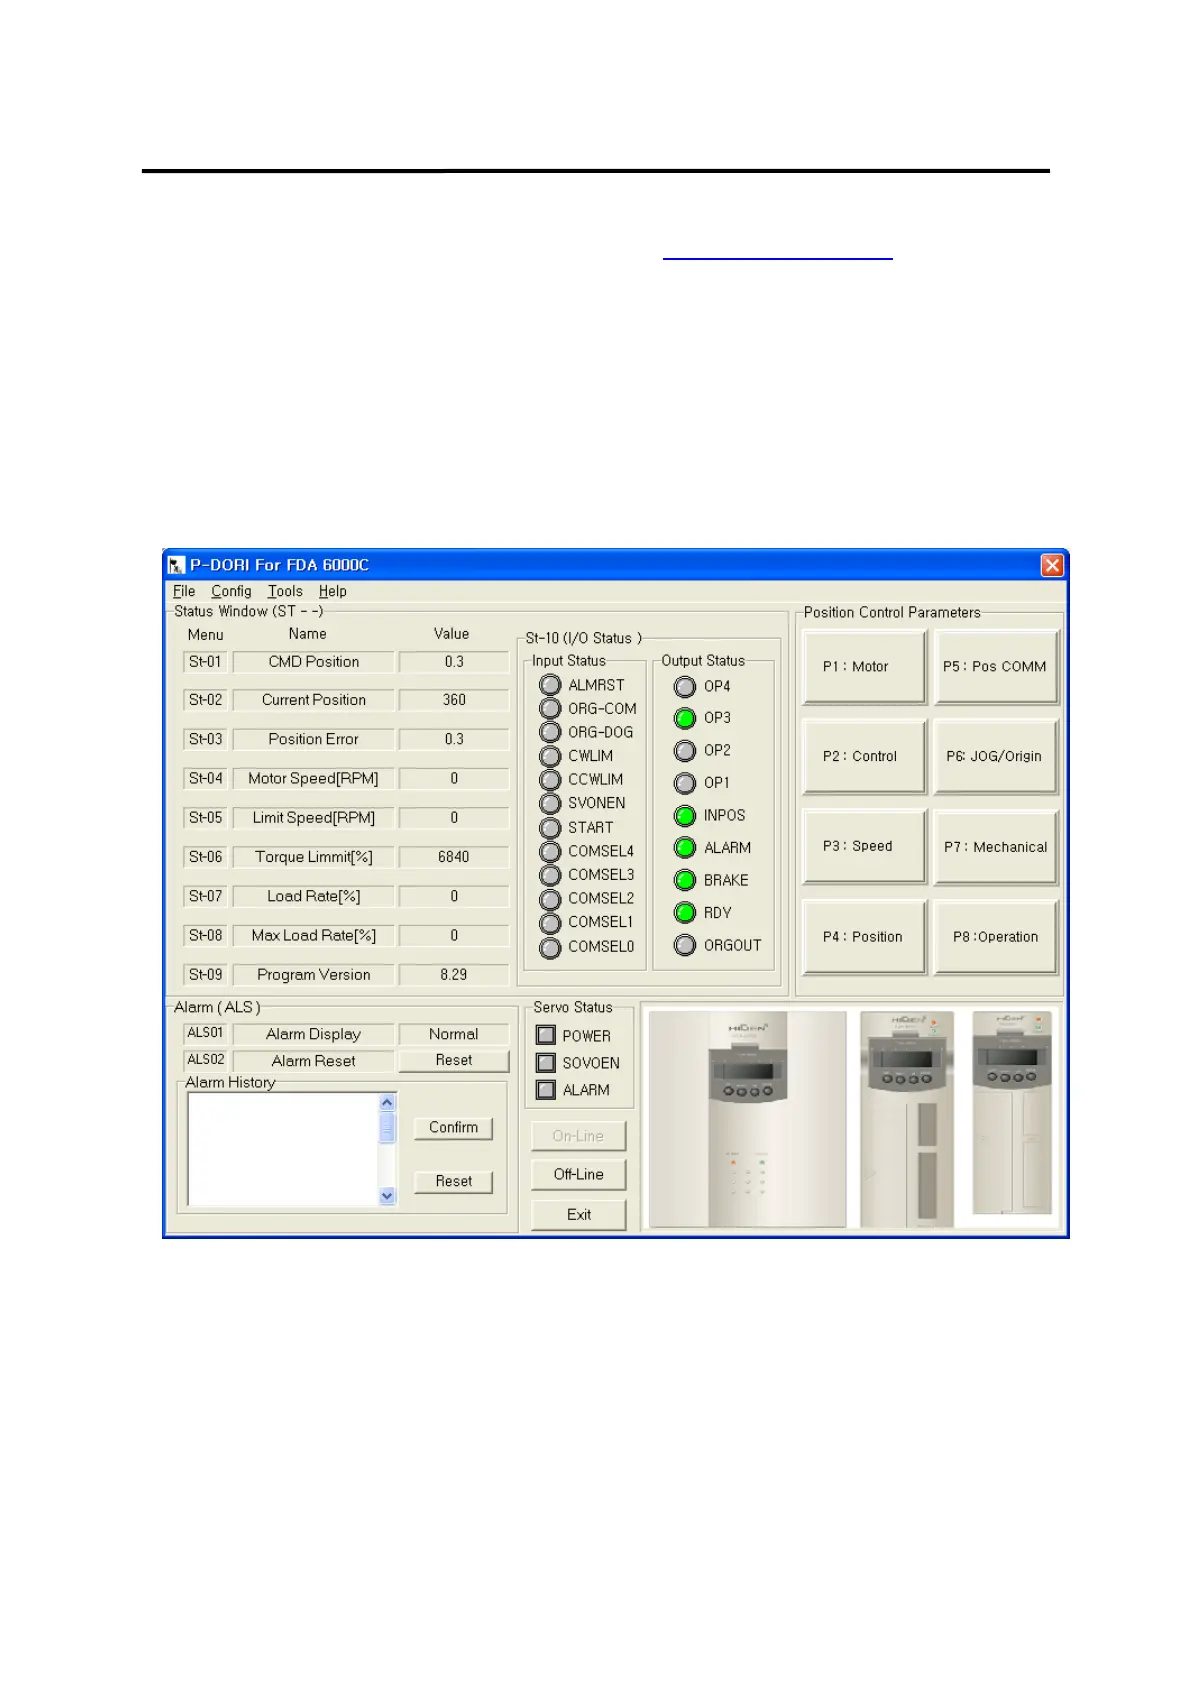Click the middle servo drive image
1190x1684 pixels.
(x=907, y=1119)
